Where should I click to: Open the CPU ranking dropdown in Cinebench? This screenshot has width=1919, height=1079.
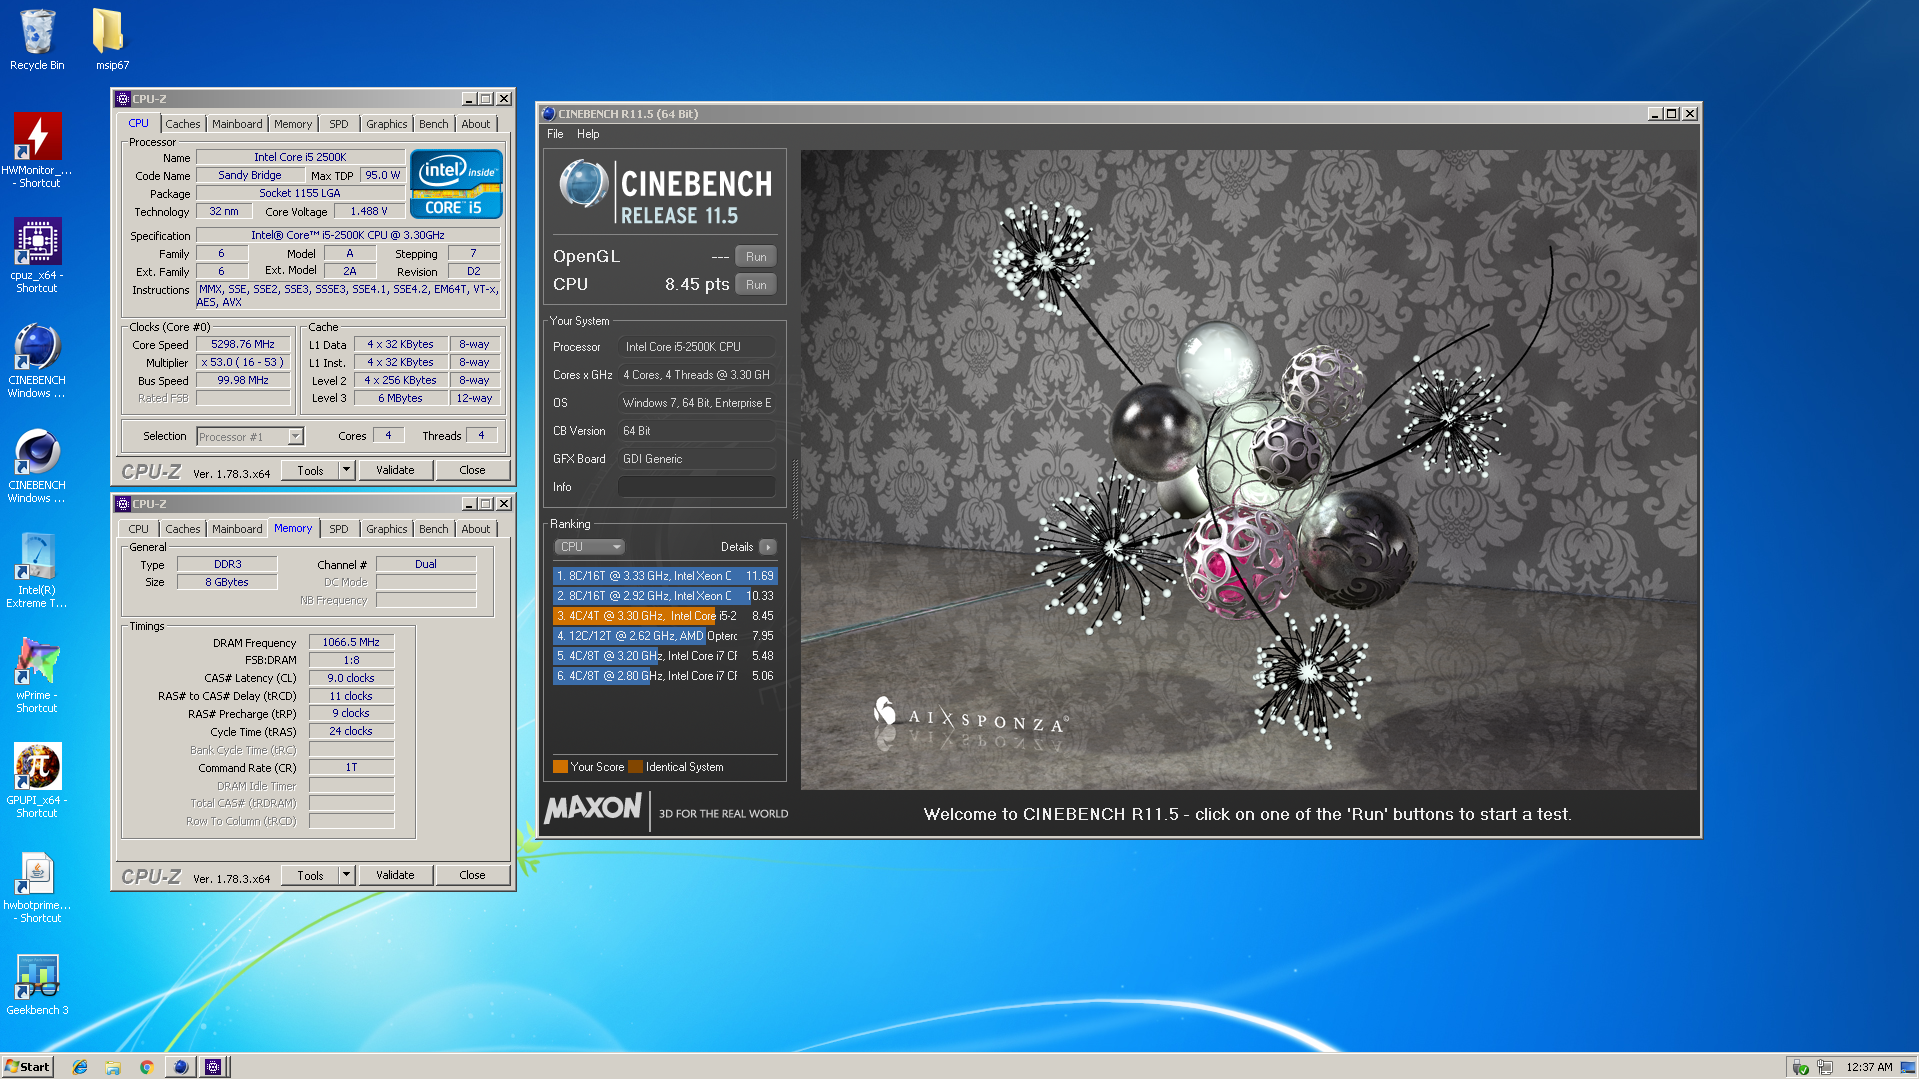pos(590,547)
